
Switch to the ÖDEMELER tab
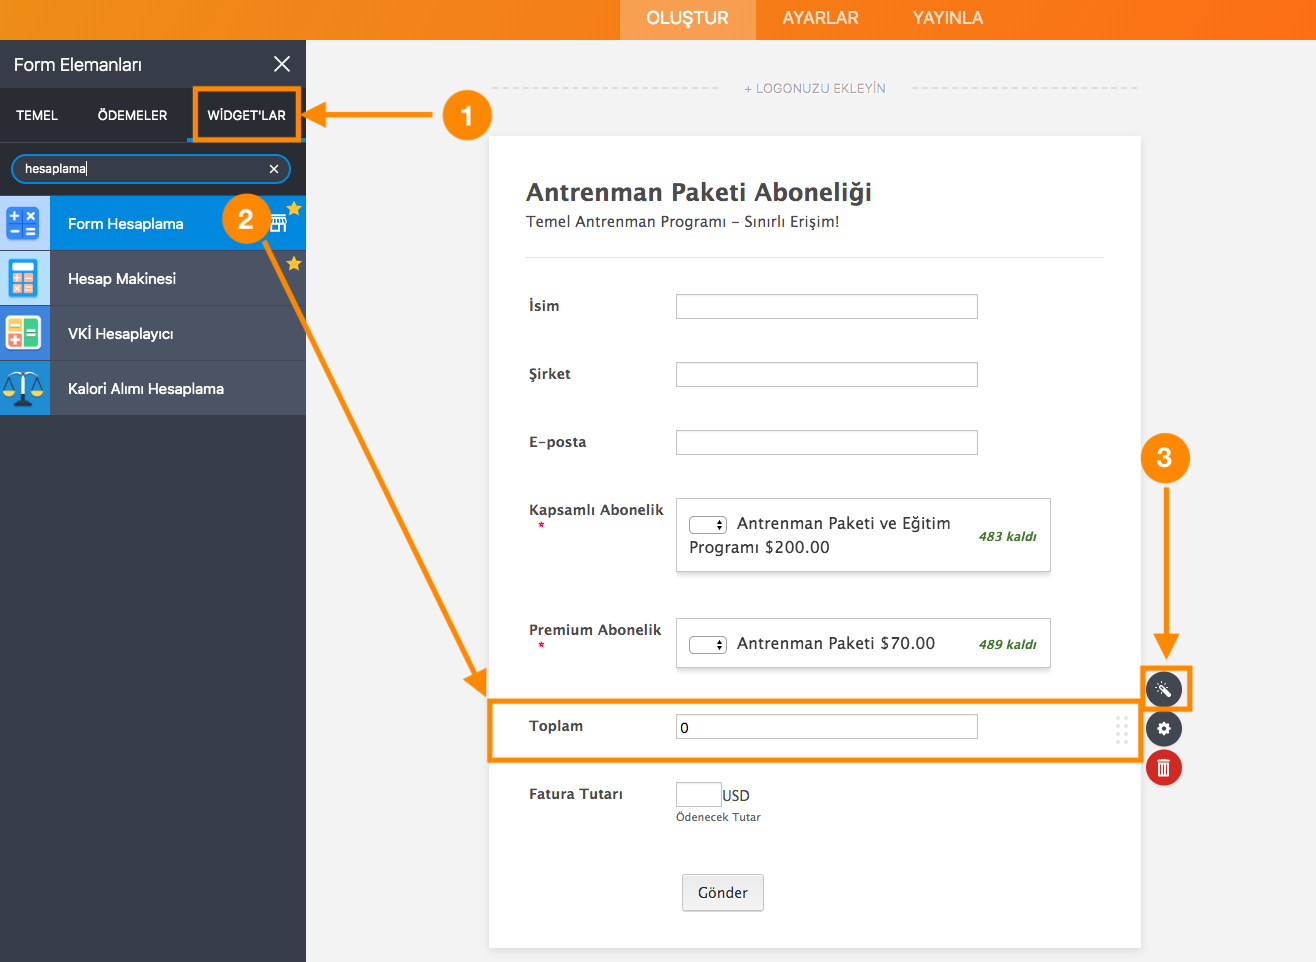132,115
